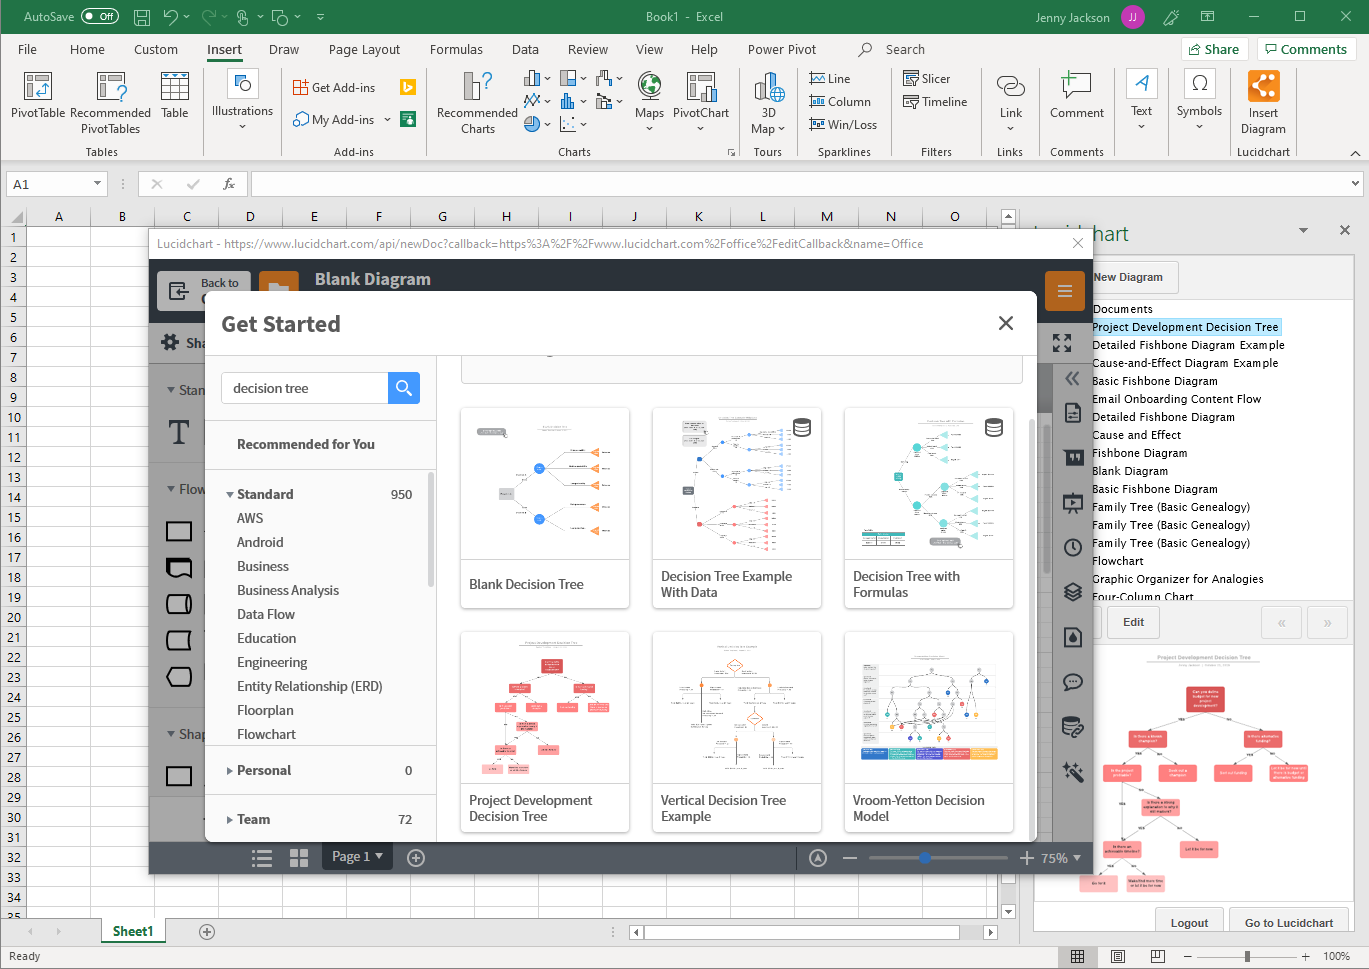Screen dimensions: 1369x969
Task: Open the chat bubble icon
Action: click(1073, 682)
